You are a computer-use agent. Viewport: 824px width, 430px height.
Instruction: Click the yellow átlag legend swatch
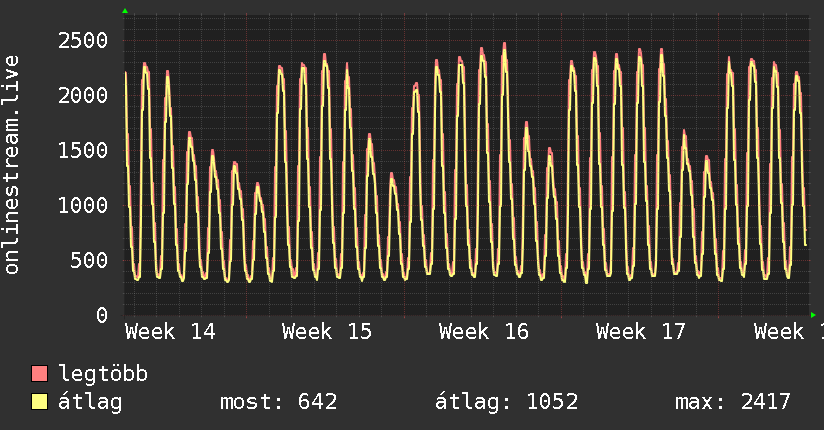coord(39,402)
